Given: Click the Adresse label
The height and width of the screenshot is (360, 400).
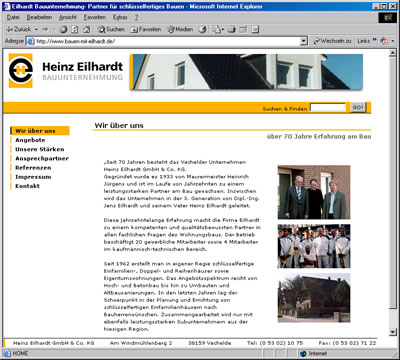Looking at the screenshot, I should pos(14,41).
